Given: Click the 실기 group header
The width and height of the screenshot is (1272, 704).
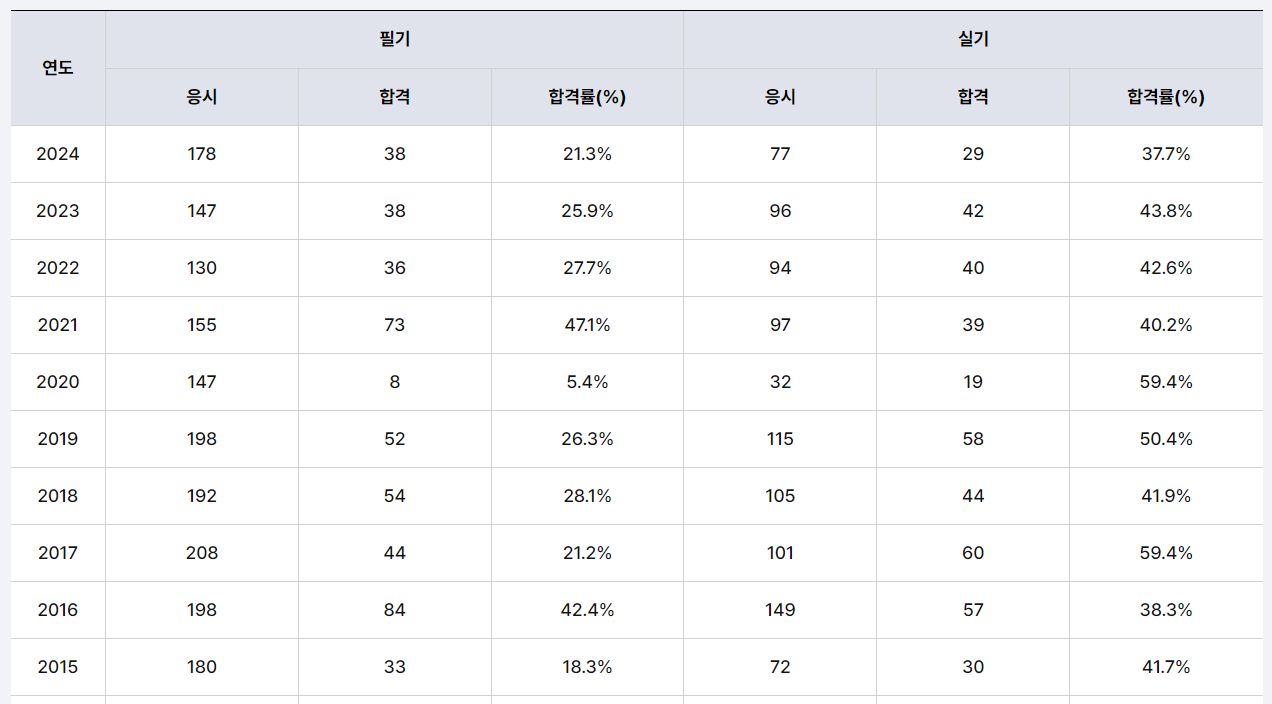Looking at the screenshot, I should click(973, 40).
